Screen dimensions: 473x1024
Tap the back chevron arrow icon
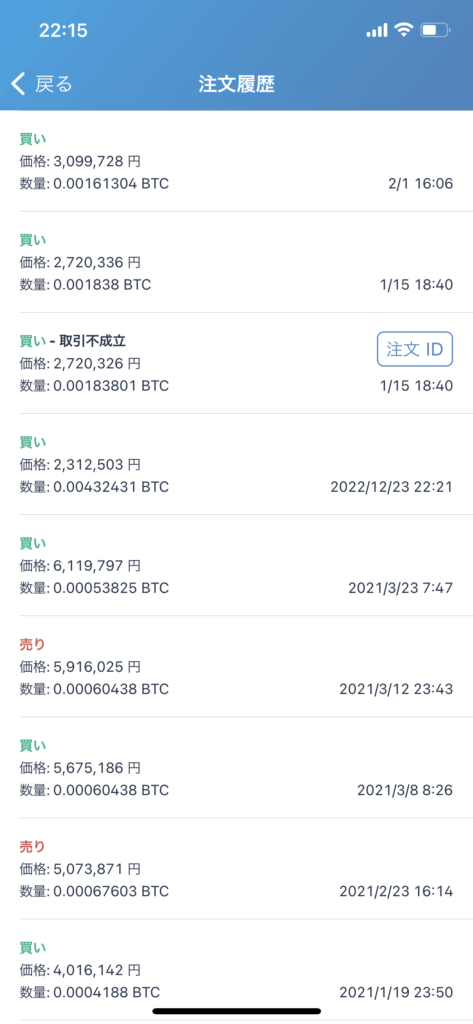point(18,84)
